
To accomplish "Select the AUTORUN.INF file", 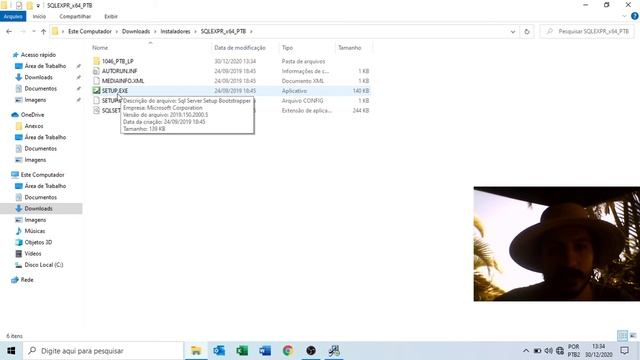I will (119, 71).
